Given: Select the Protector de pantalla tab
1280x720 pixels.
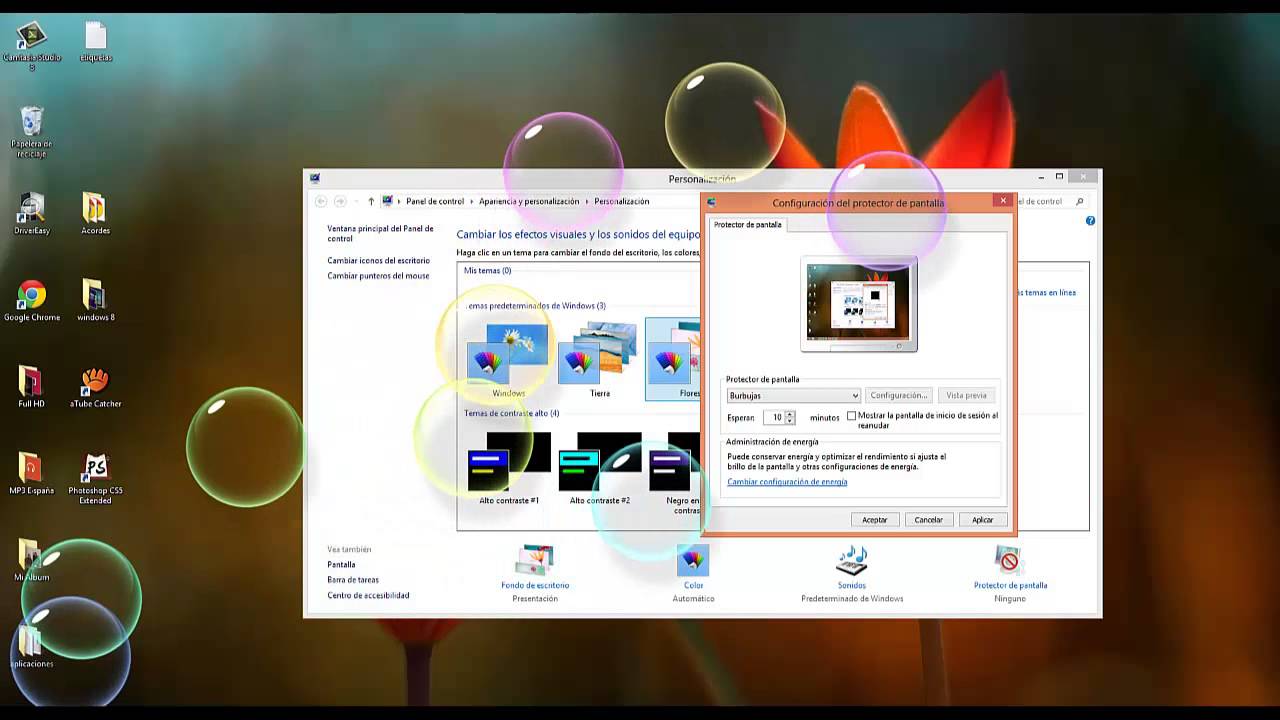Looking at the screenshot, I should click(x=748, y=225).
